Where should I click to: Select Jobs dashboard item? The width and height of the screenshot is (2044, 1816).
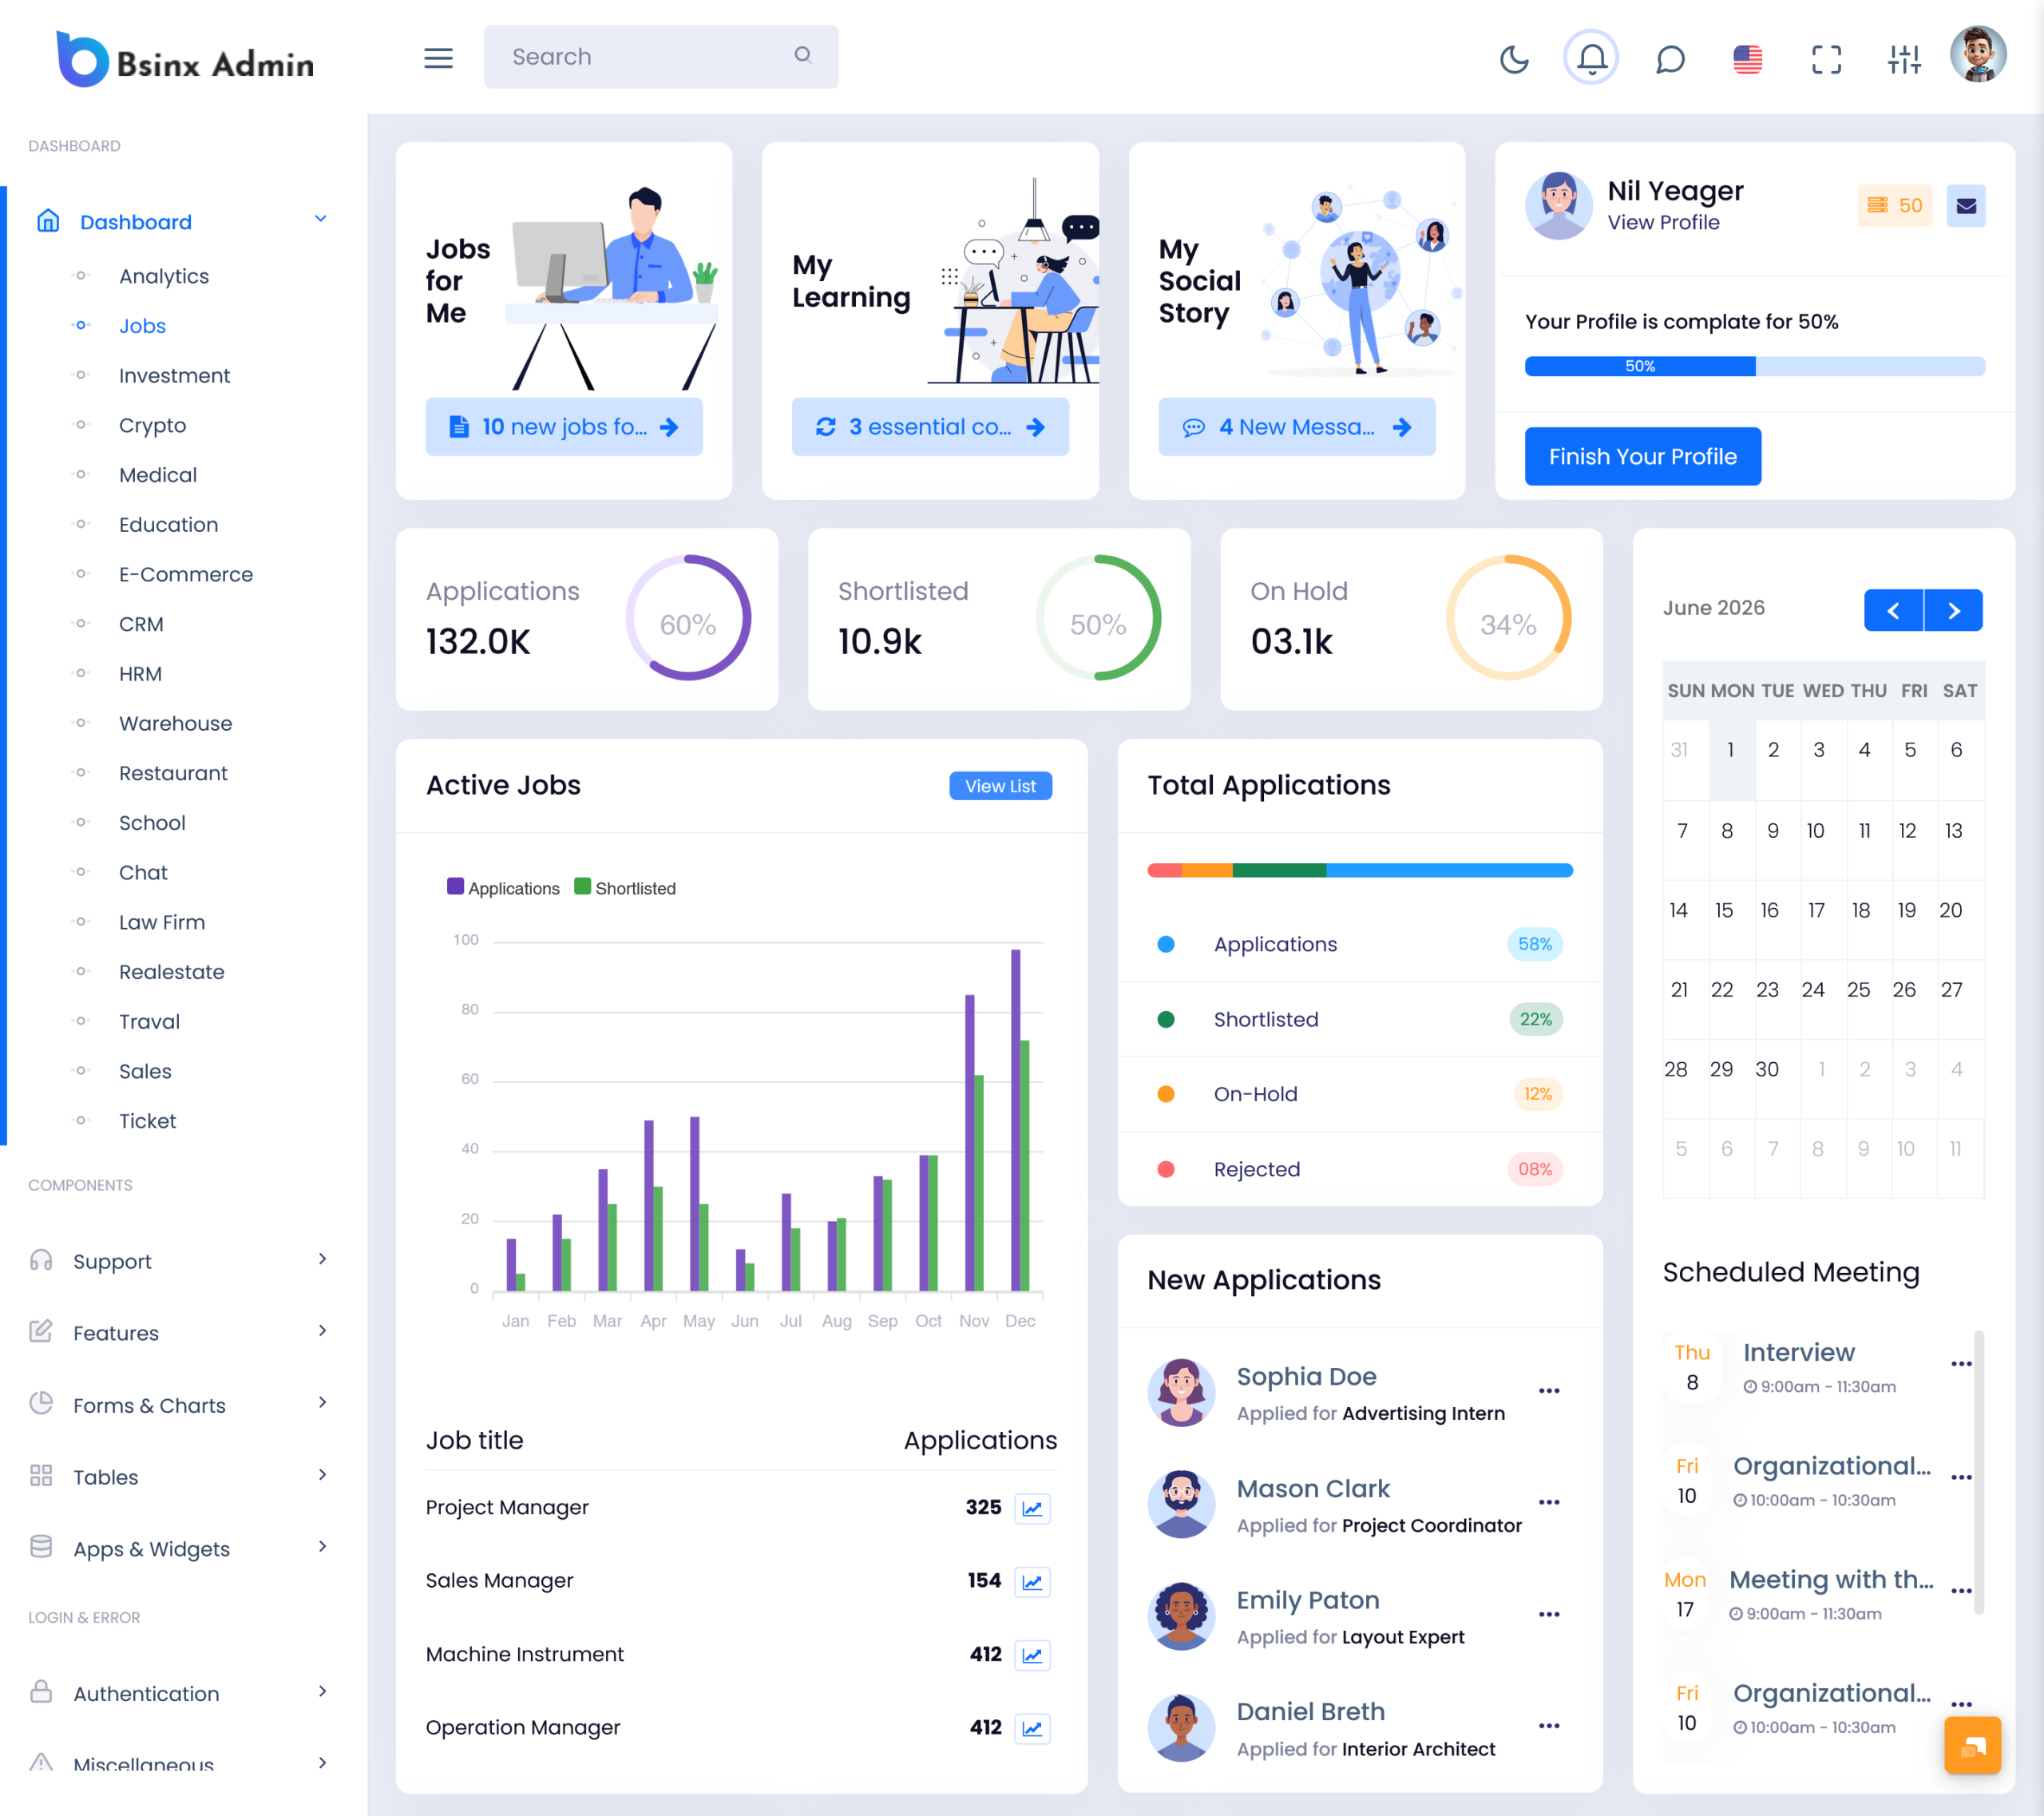(x=142, y=327)
